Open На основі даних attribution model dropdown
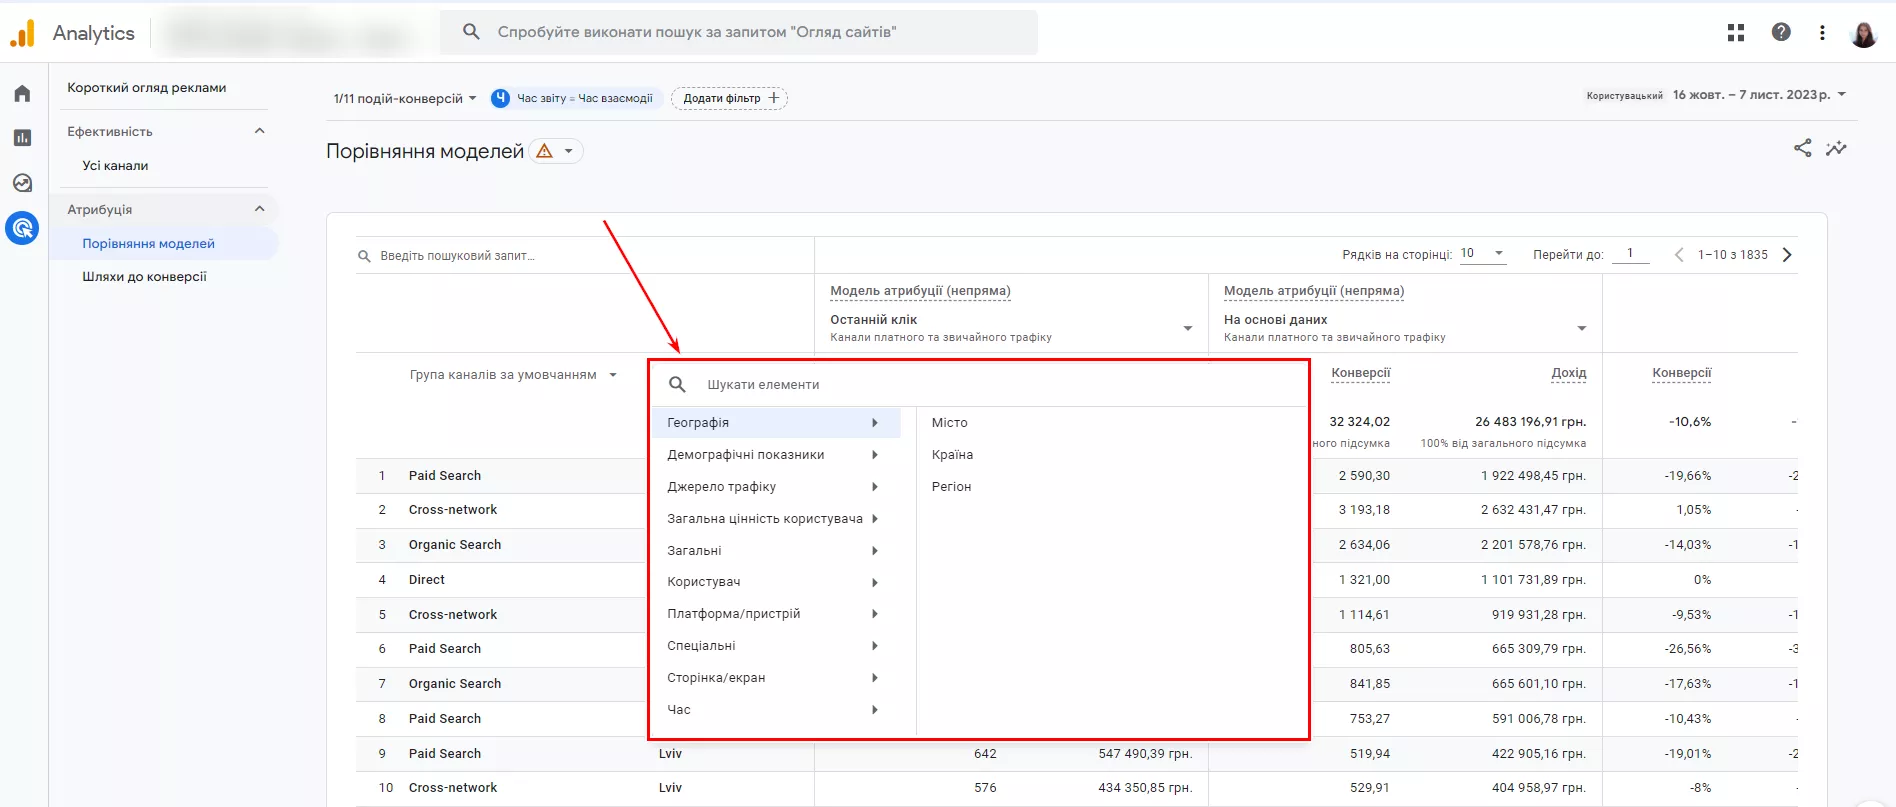1896x807 pixels. coord(1405,328)
